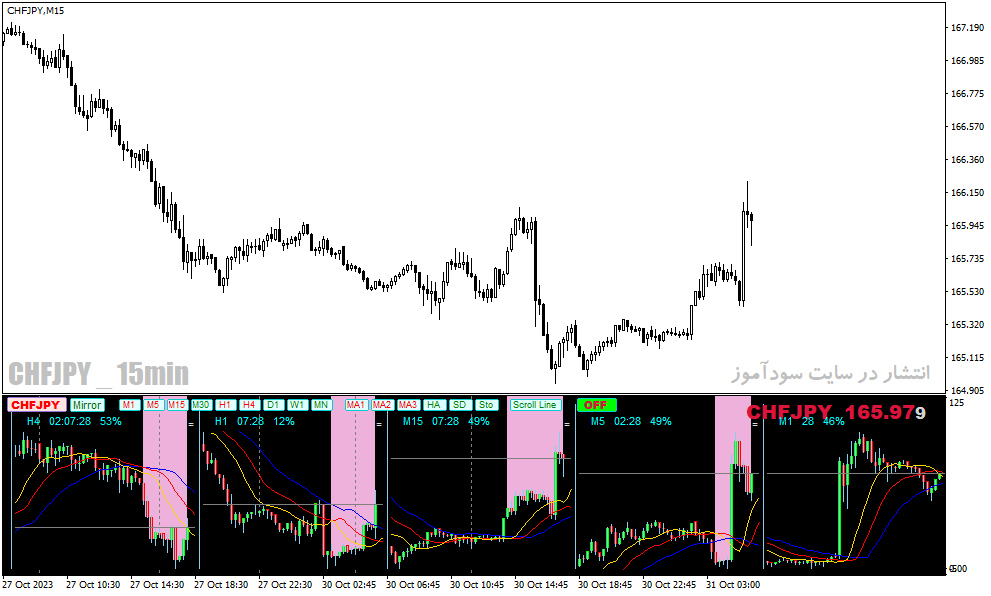This screenshot has height=596, width=991.
Task: Click the 27 Oct 18:30 time label
Action: tap(221, 585)
